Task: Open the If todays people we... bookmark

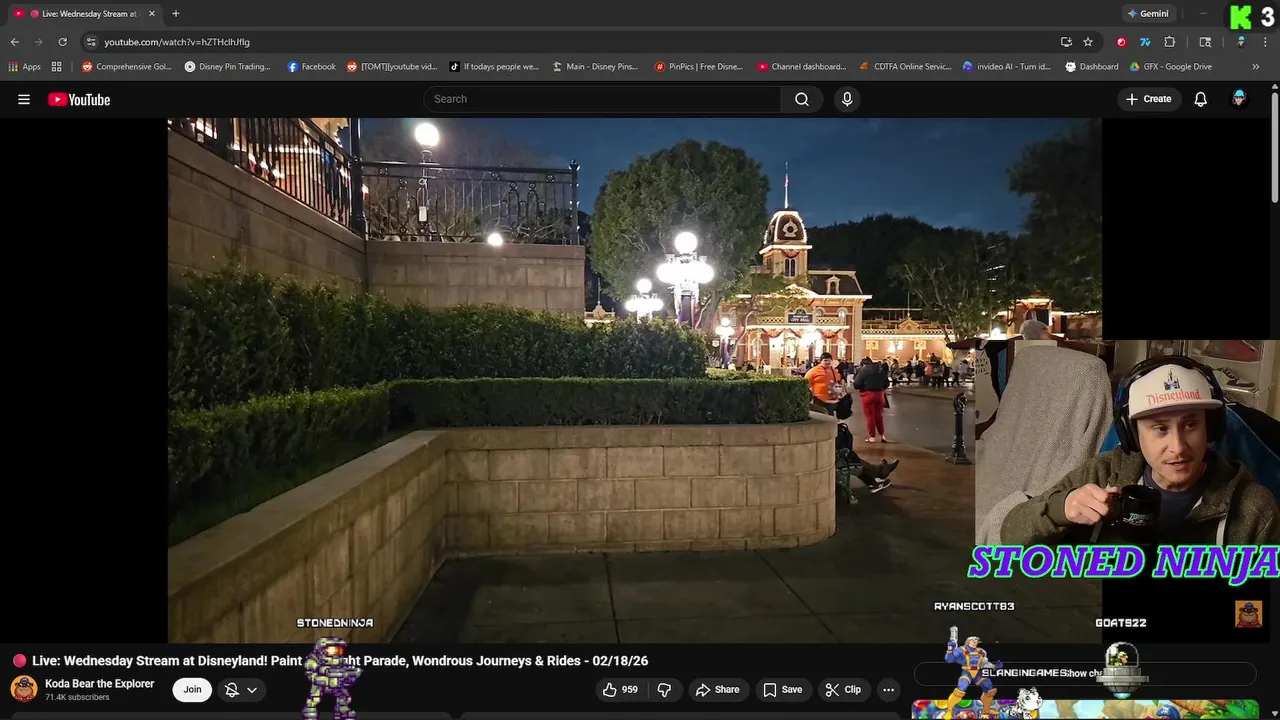Action: (x=494, y=67)
